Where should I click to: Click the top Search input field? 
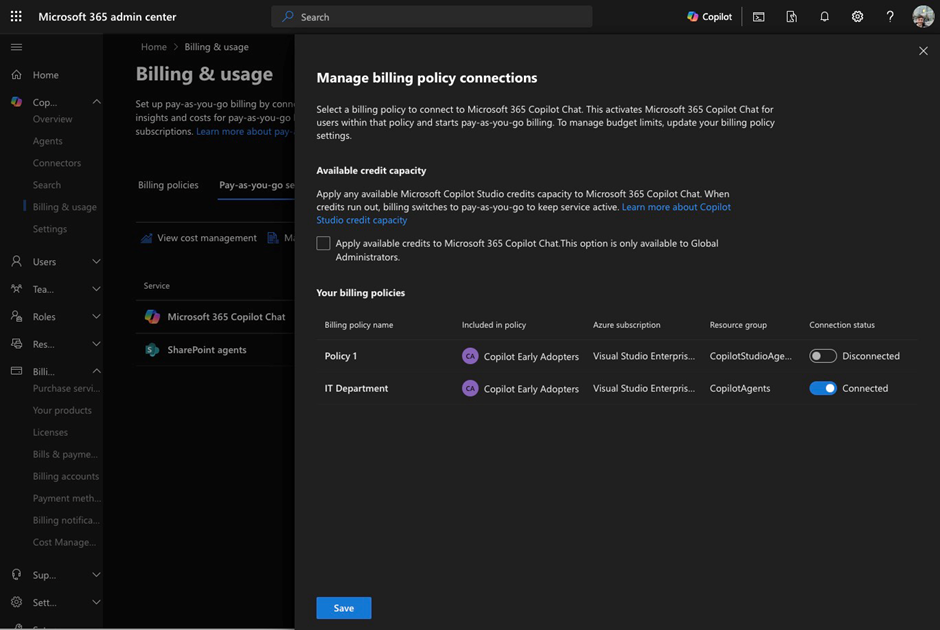[x=432, y=17]
